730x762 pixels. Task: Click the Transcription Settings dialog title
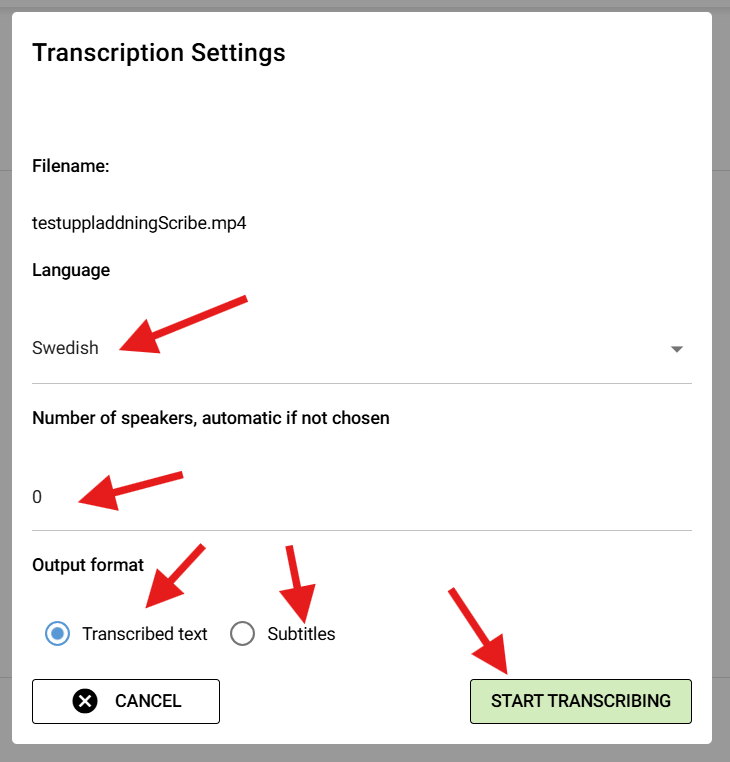[x=159, y=53]
